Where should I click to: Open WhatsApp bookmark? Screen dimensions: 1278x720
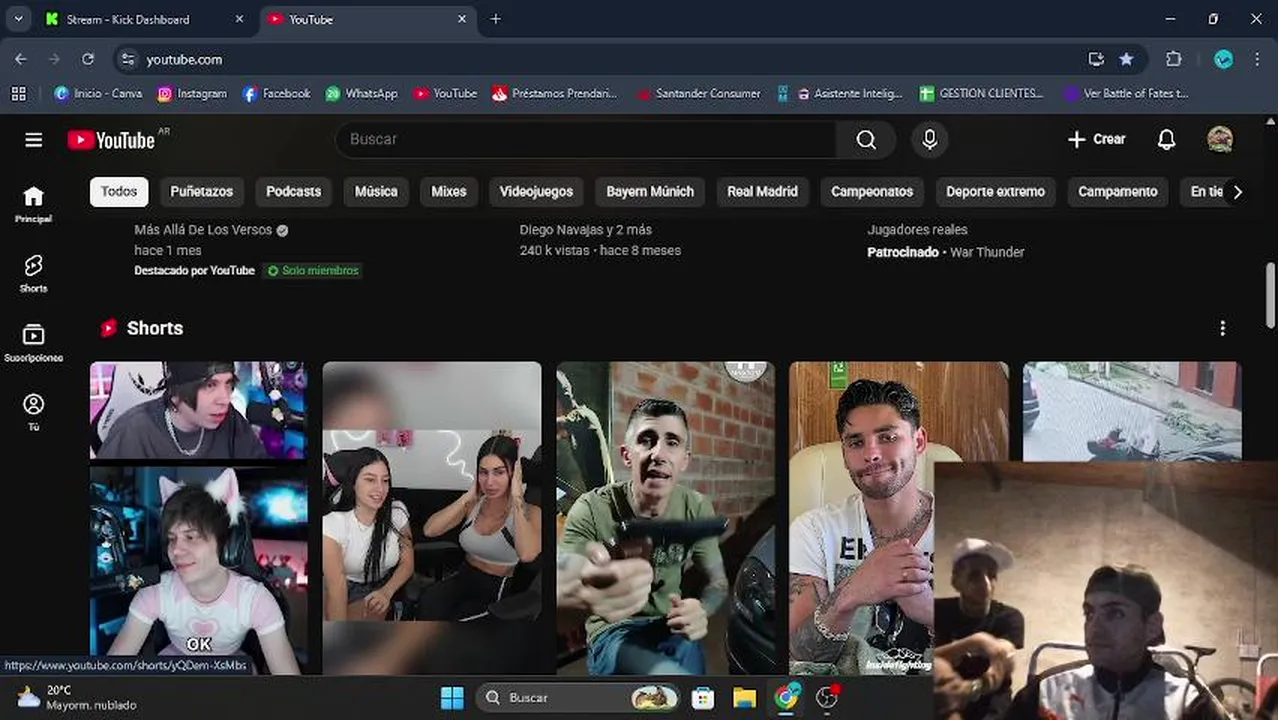(362, 93)
